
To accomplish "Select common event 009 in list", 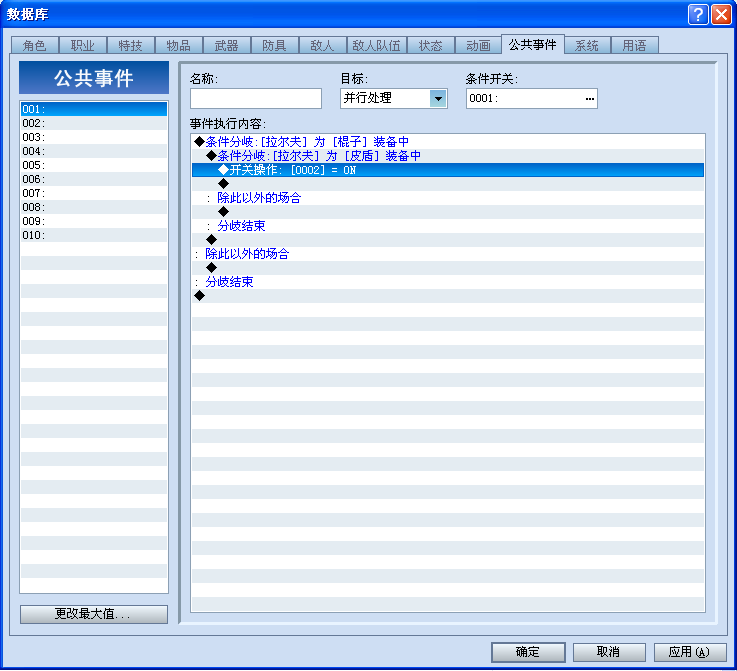I will (x=94, y=221).
